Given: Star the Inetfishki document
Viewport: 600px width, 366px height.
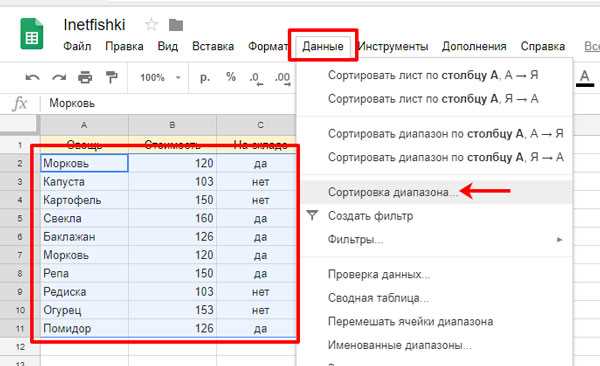Looking at the screenshot, I should pyautogui.click(x=152, y=25).
